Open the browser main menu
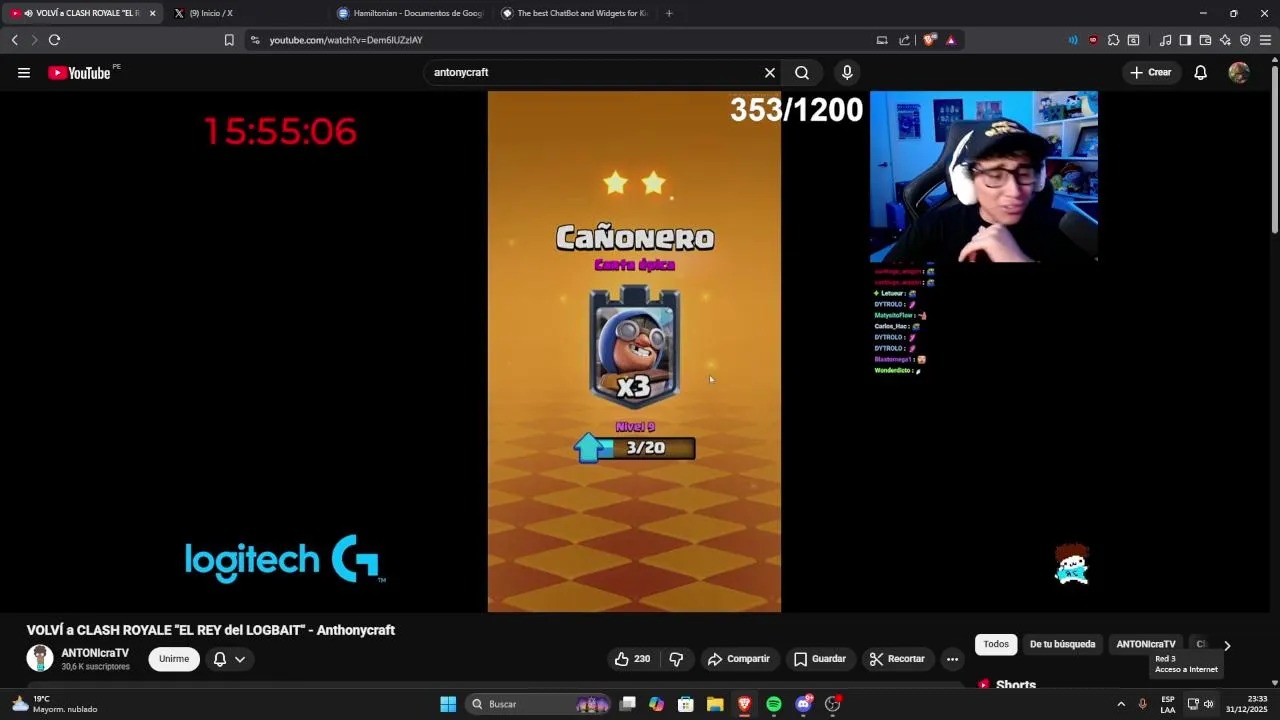The image size is (1280, 720). coord(1265,40)
